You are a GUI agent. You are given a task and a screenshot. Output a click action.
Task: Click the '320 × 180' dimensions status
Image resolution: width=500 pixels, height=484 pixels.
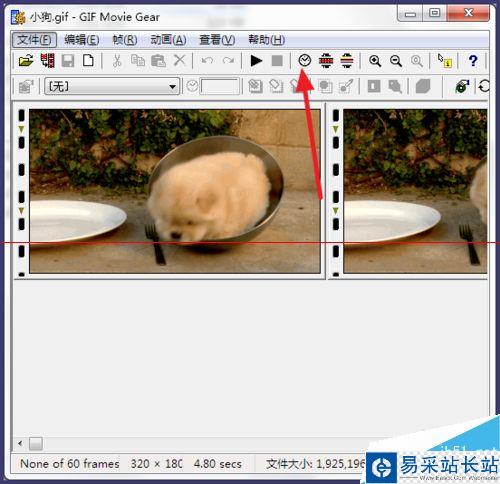[x=156, y=464]
